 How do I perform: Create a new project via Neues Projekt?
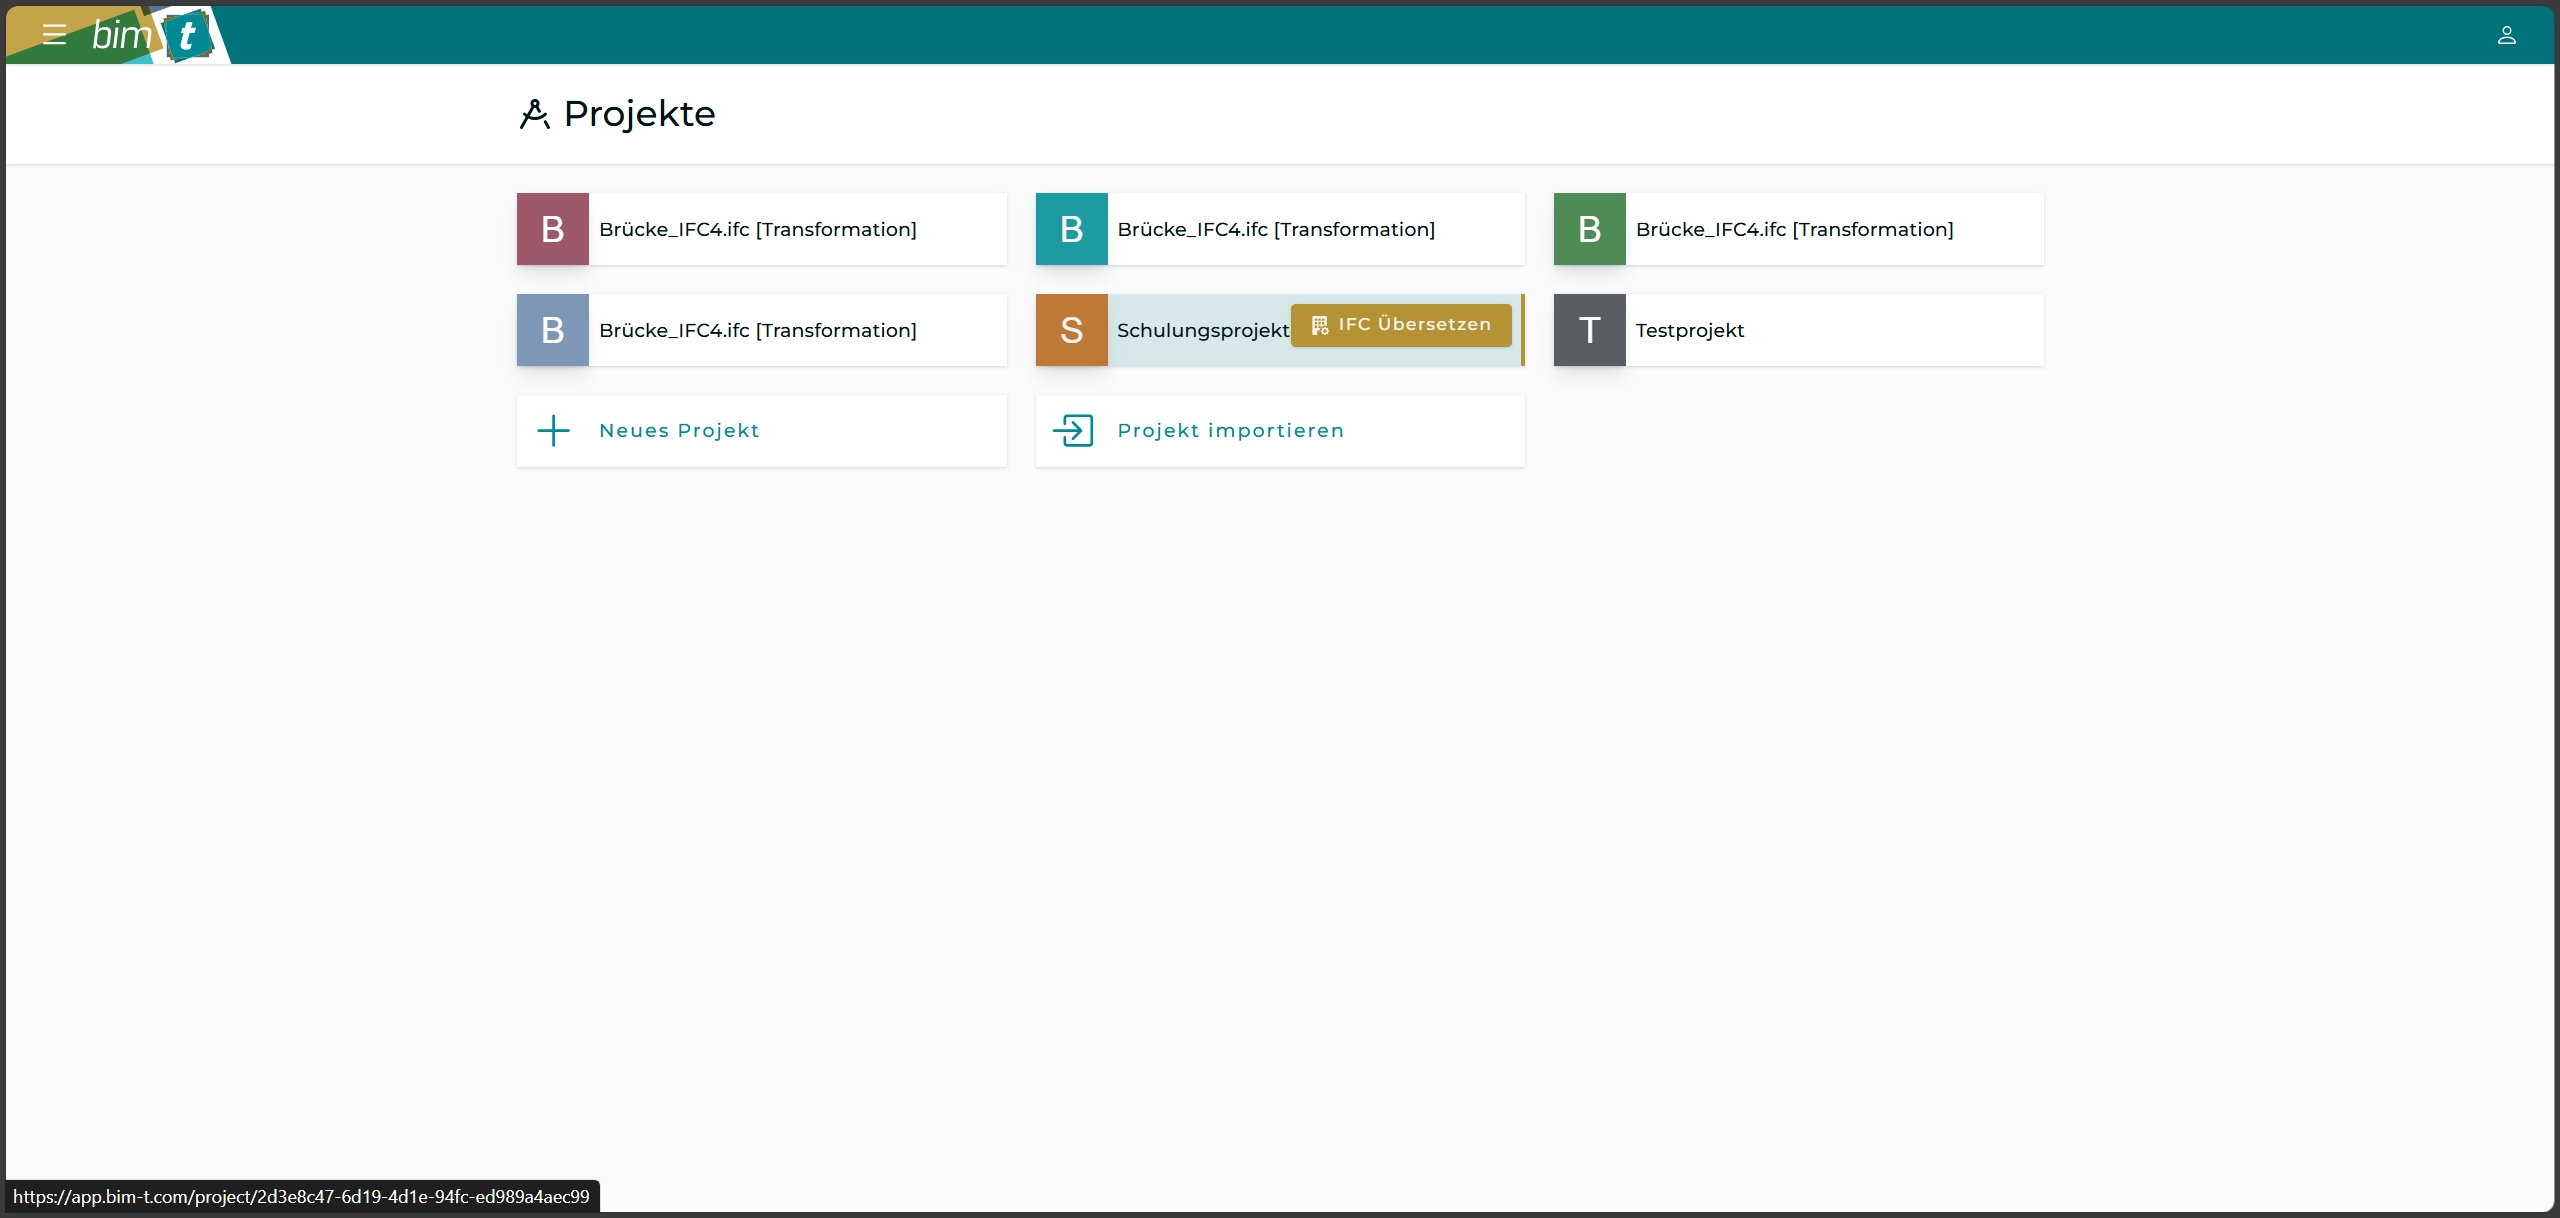(x=679, y=431)
